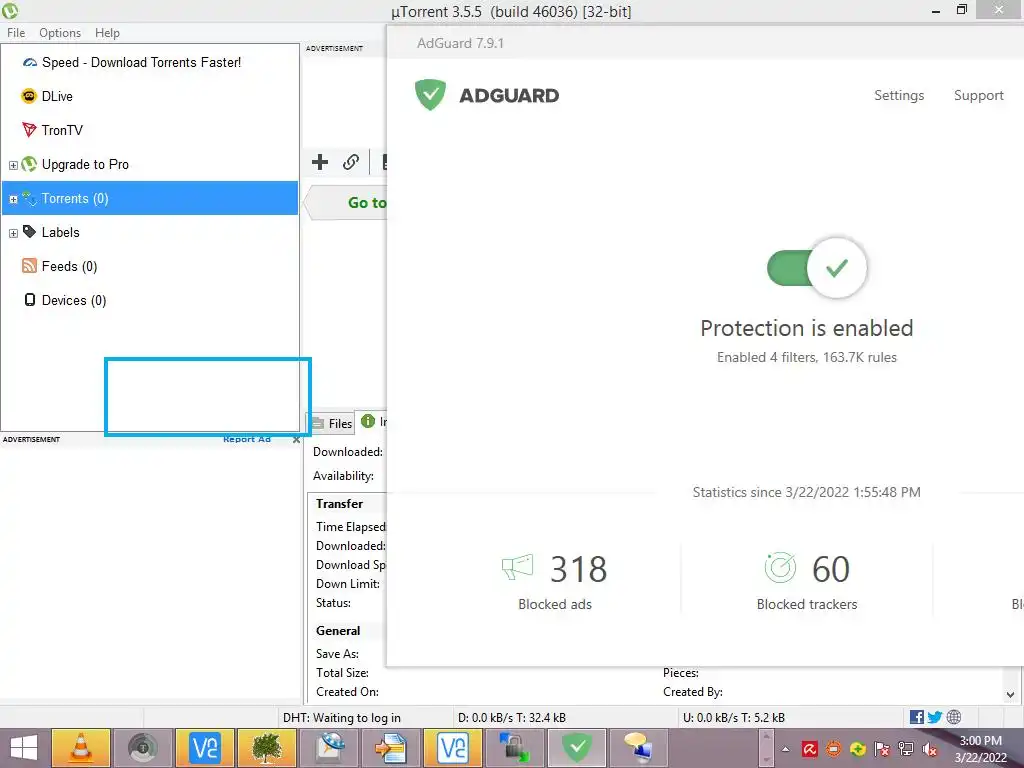Viewport: 1024px width, 768px height.
Task: Open the chat bubble computer taskbar app
Action: 639,748
